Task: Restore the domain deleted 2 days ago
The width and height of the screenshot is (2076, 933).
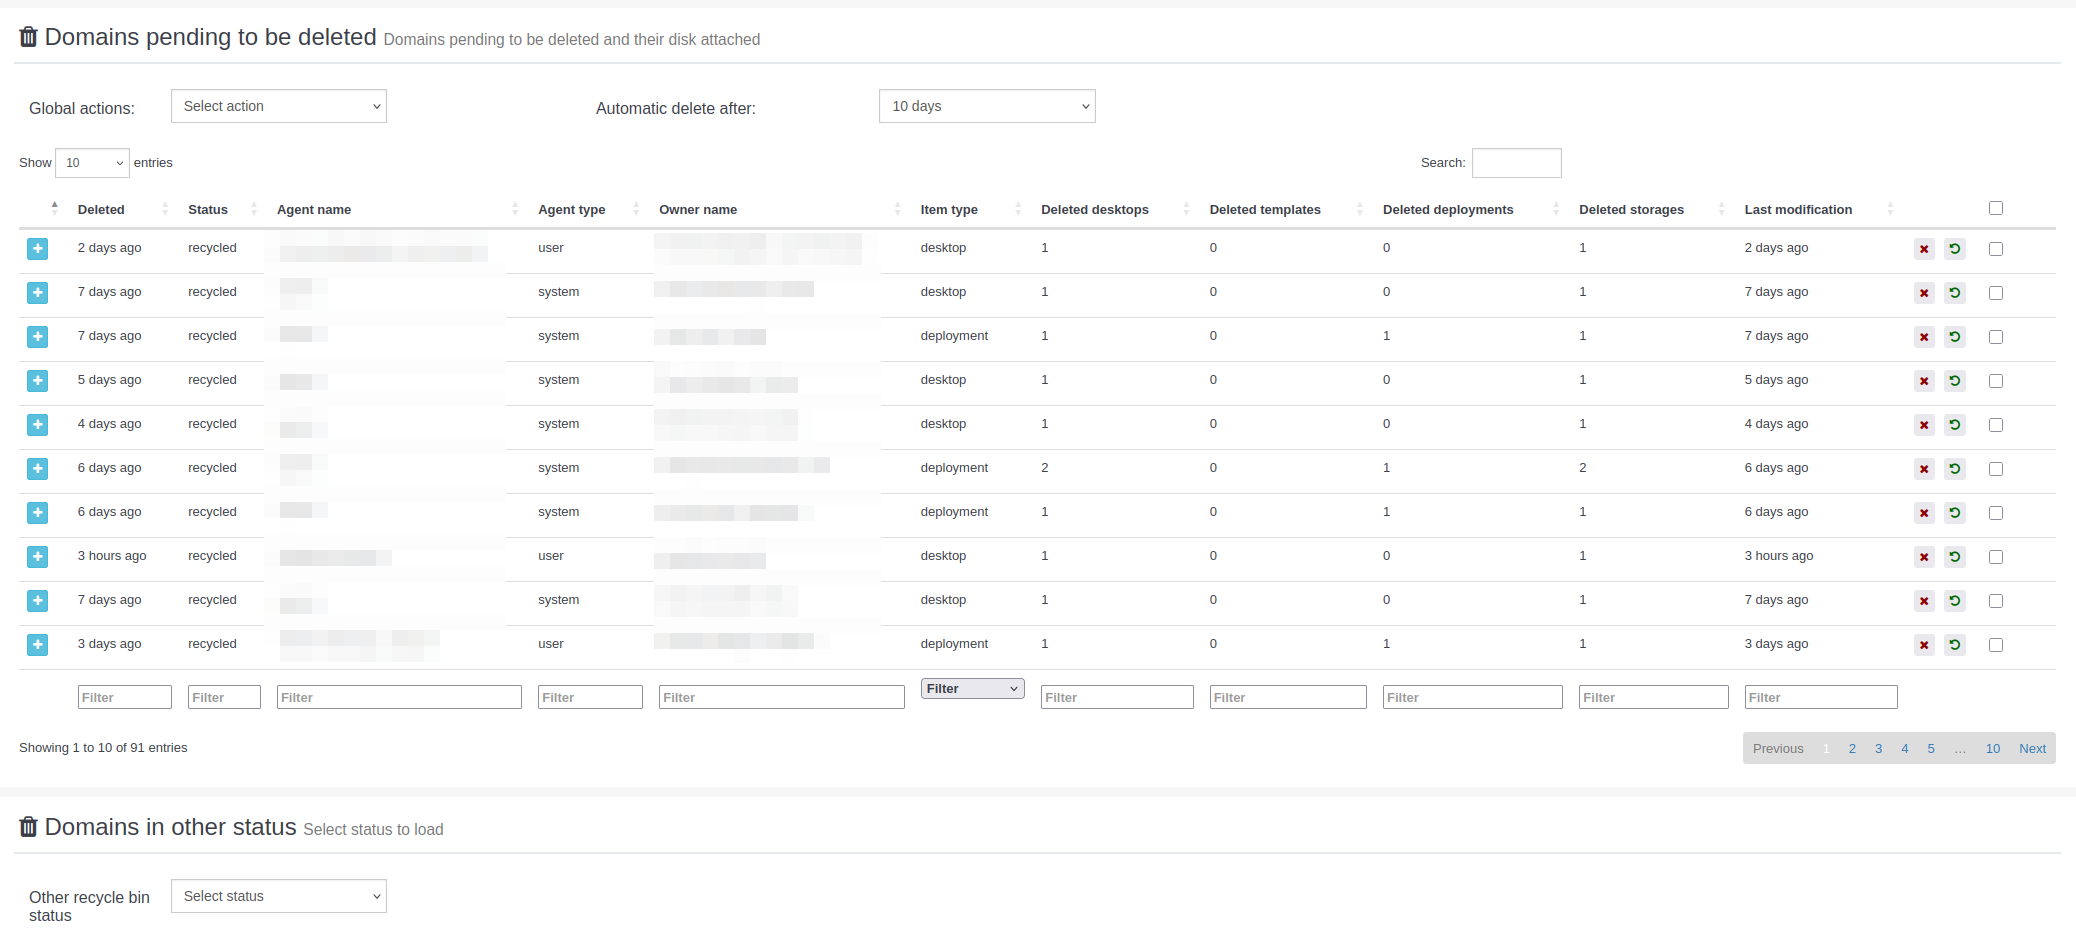Action: point(1954,249)
